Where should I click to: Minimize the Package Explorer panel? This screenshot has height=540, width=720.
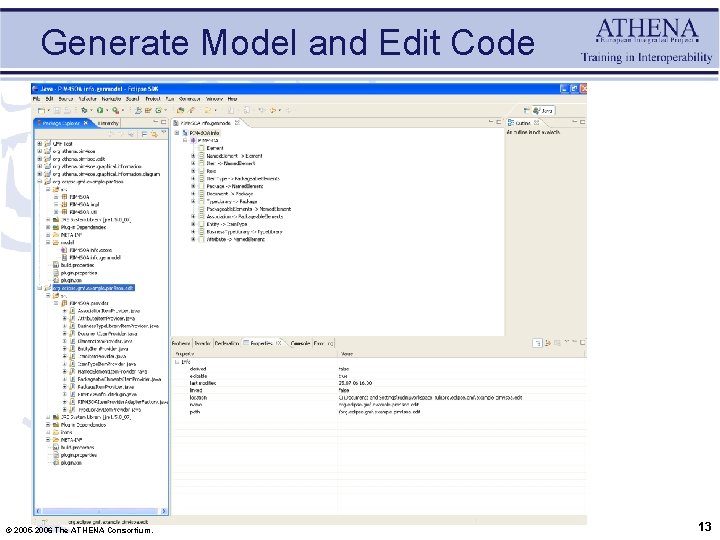tap(156, 122)
